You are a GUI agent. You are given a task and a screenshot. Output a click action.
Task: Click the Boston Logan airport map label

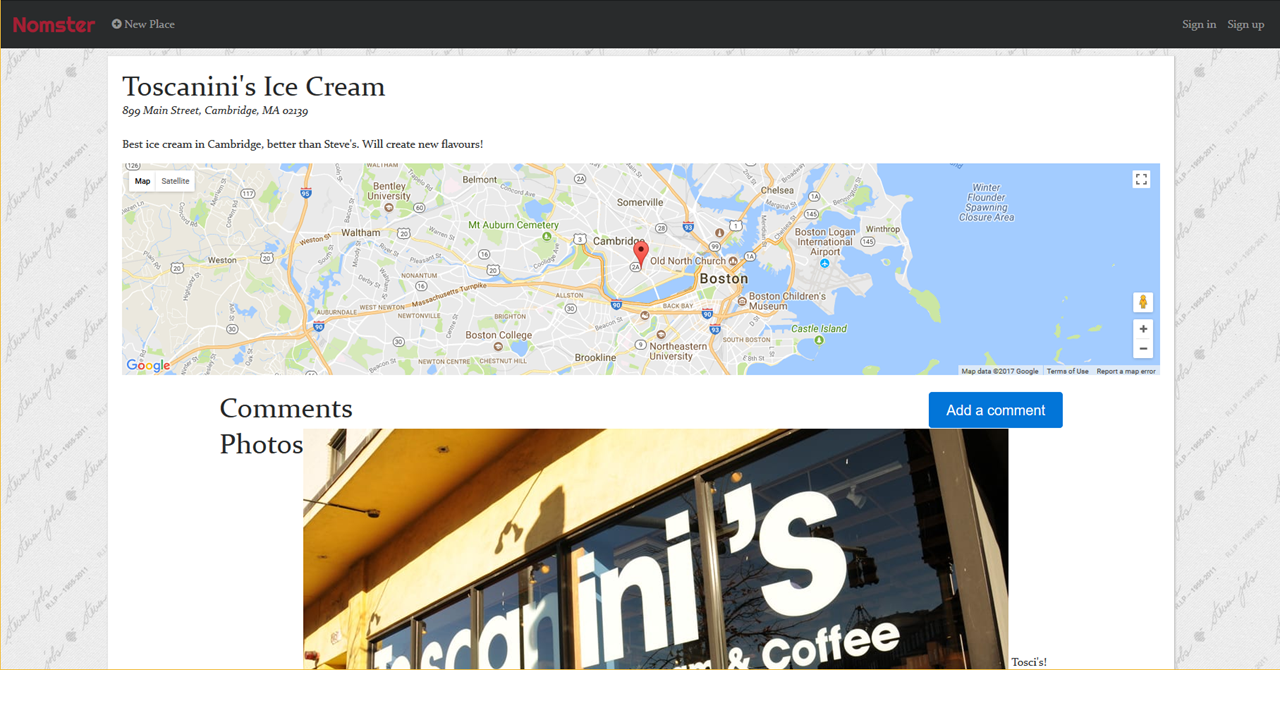pyautogui.click(x=825, y=242)
